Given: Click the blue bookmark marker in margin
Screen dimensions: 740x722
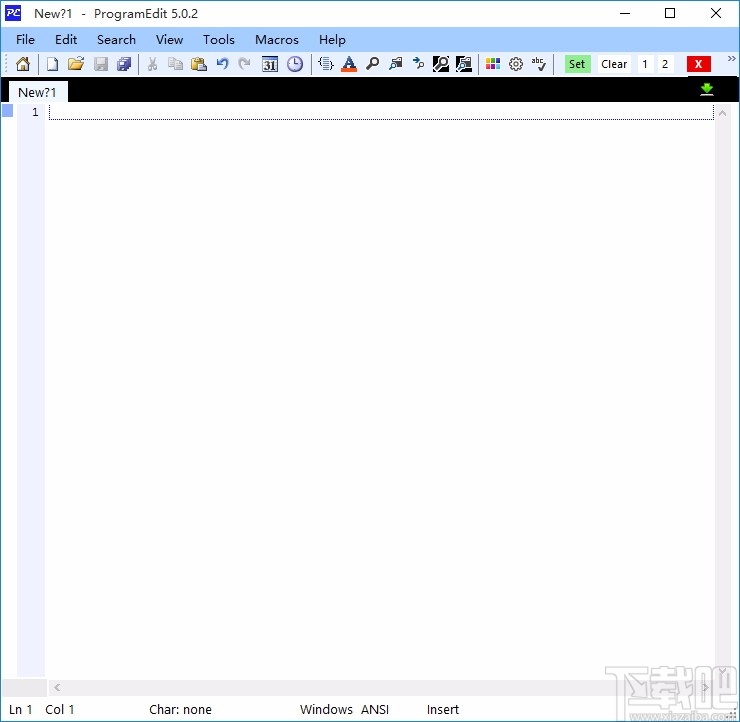Looking at the screenshot, I should pos(8,111).
